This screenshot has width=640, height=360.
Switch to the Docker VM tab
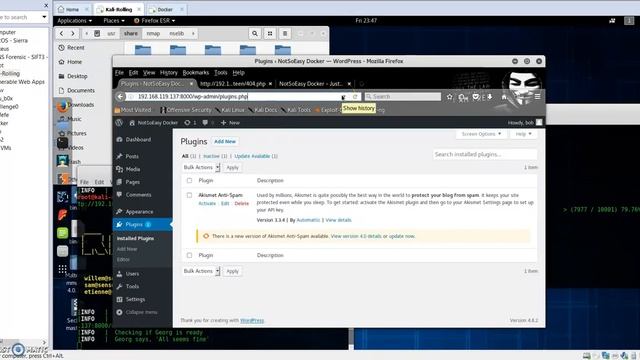click(165, 9)
